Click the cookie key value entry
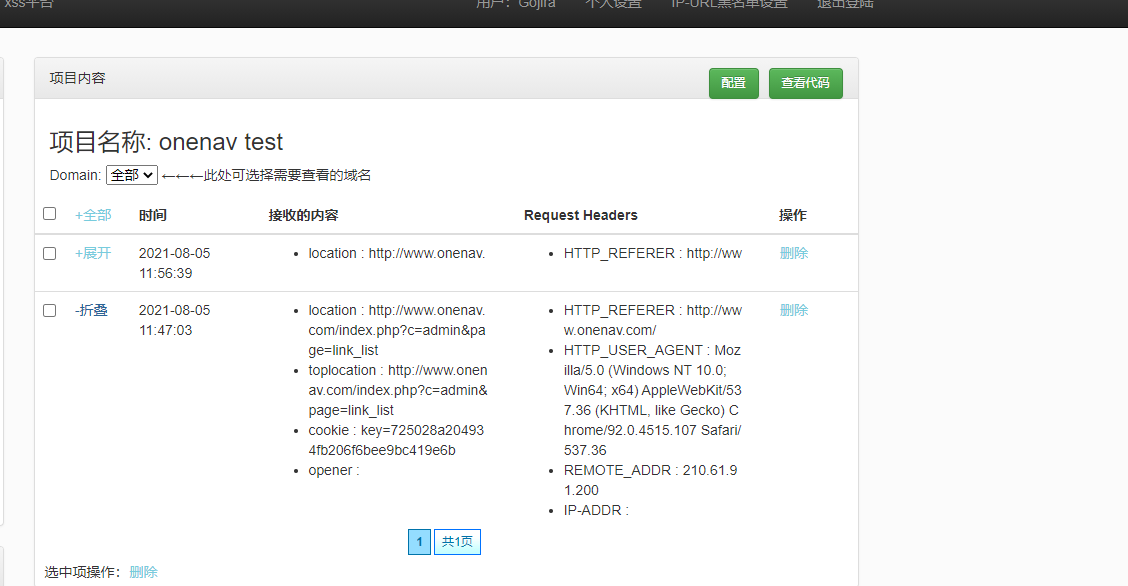 [396, 440]
